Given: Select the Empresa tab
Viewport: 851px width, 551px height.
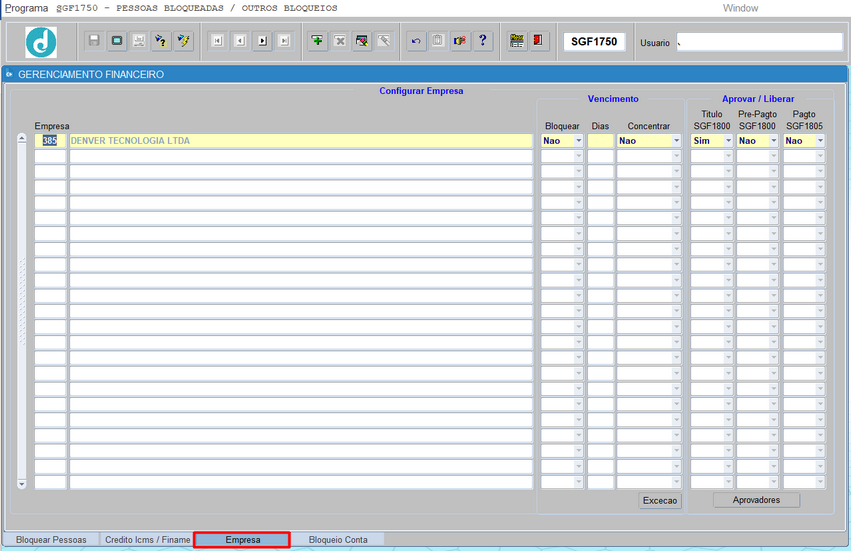Looking at the screenshot, I should 243,540.
